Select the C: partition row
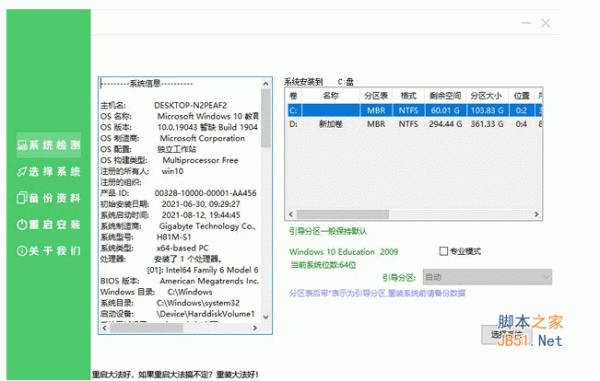 [x=414, y=111]
